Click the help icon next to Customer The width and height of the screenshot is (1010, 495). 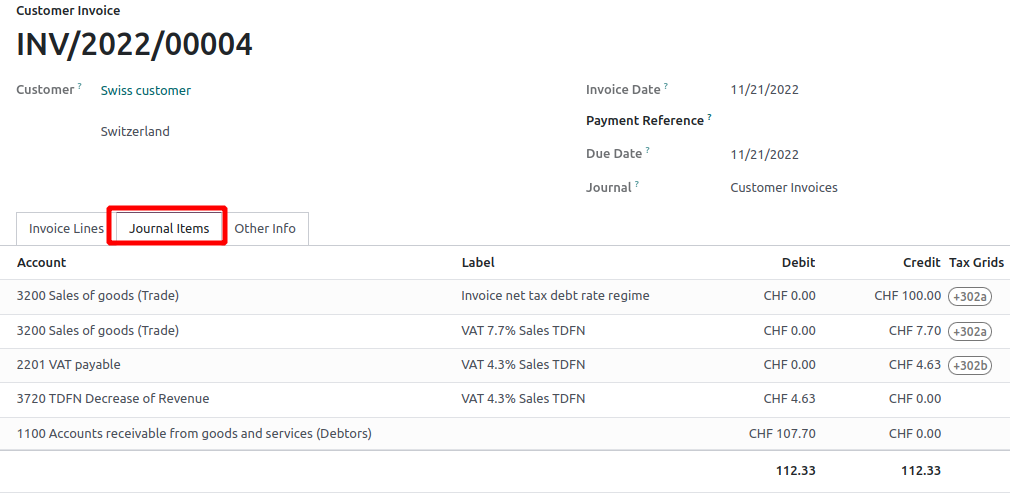[80, 86]
